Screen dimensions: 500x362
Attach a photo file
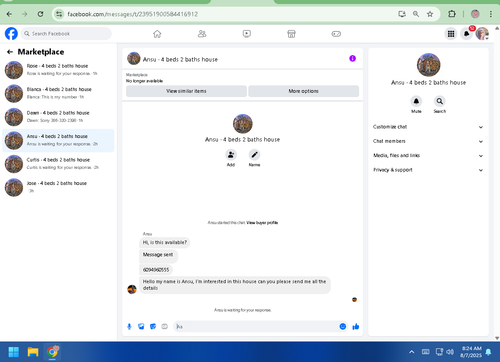141,326
